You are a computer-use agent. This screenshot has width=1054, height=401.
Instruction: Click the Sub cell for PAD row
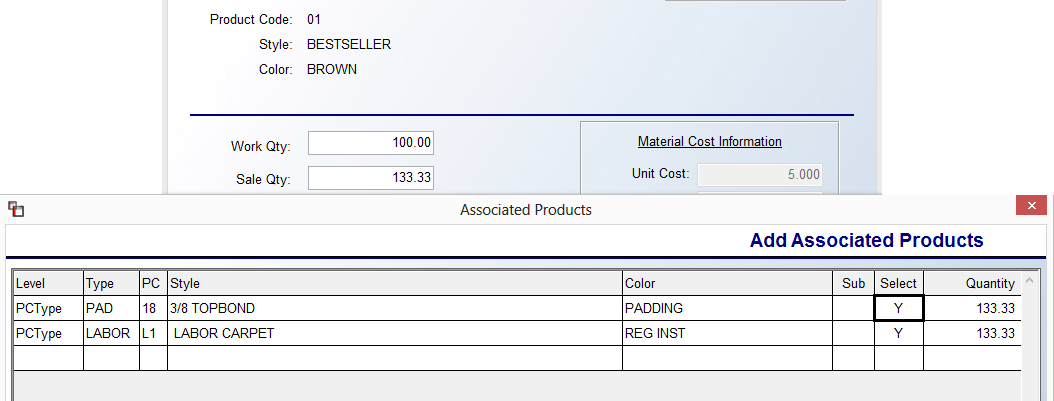coord(853,308)
